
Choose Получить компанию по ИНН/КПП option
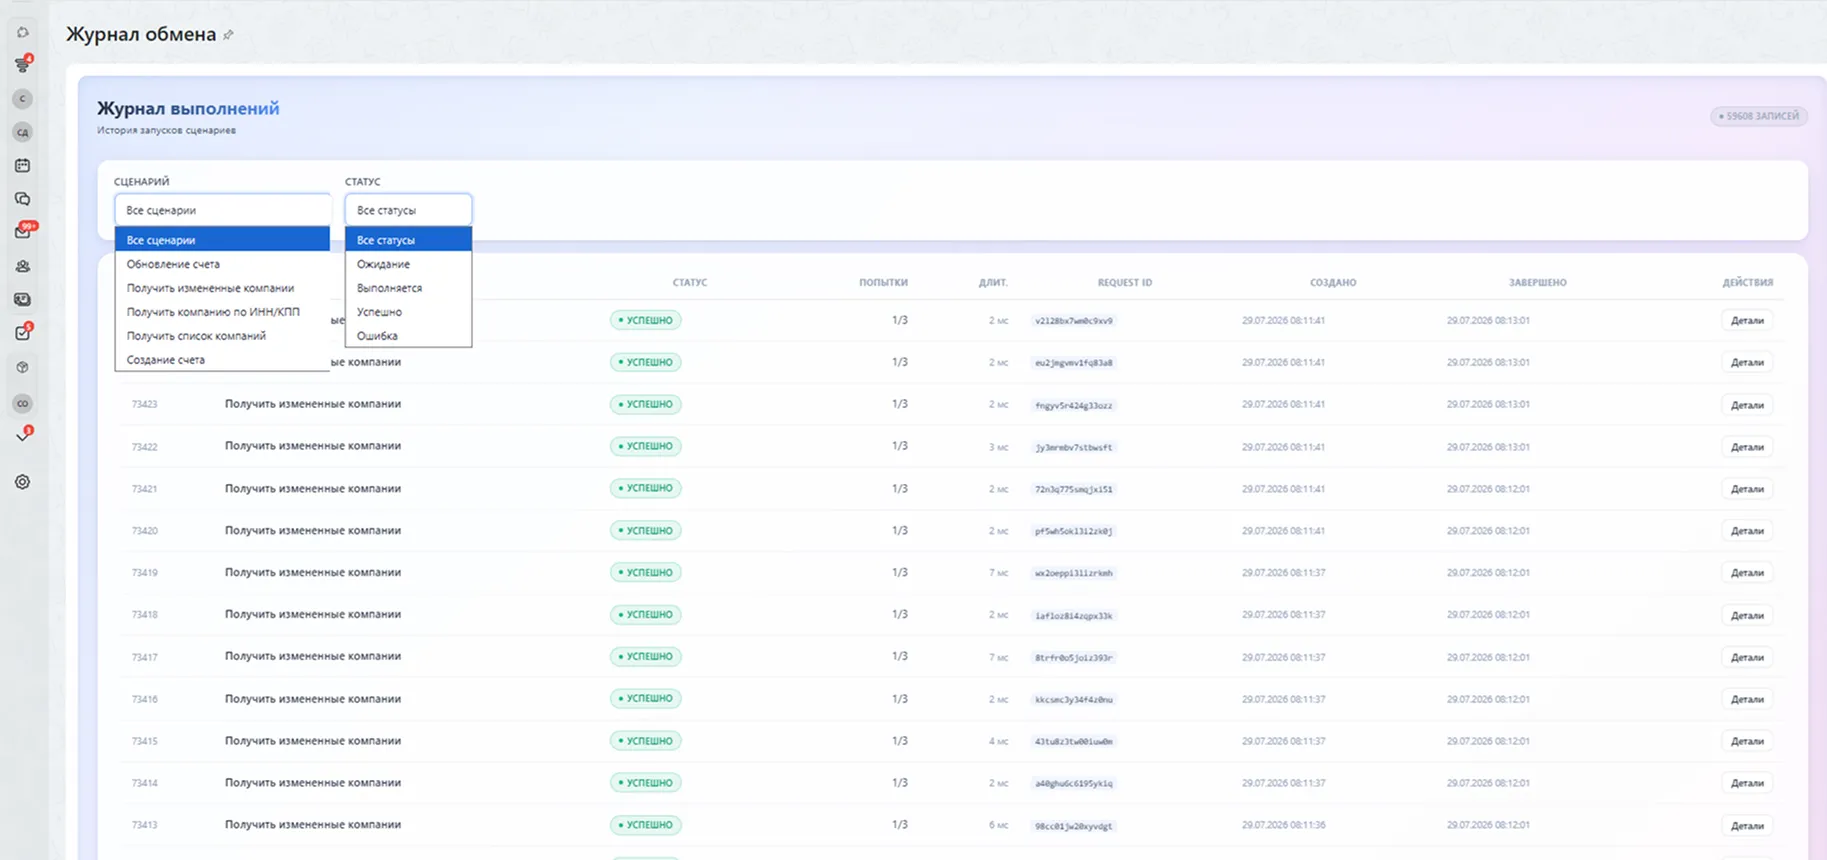[222, 312]
